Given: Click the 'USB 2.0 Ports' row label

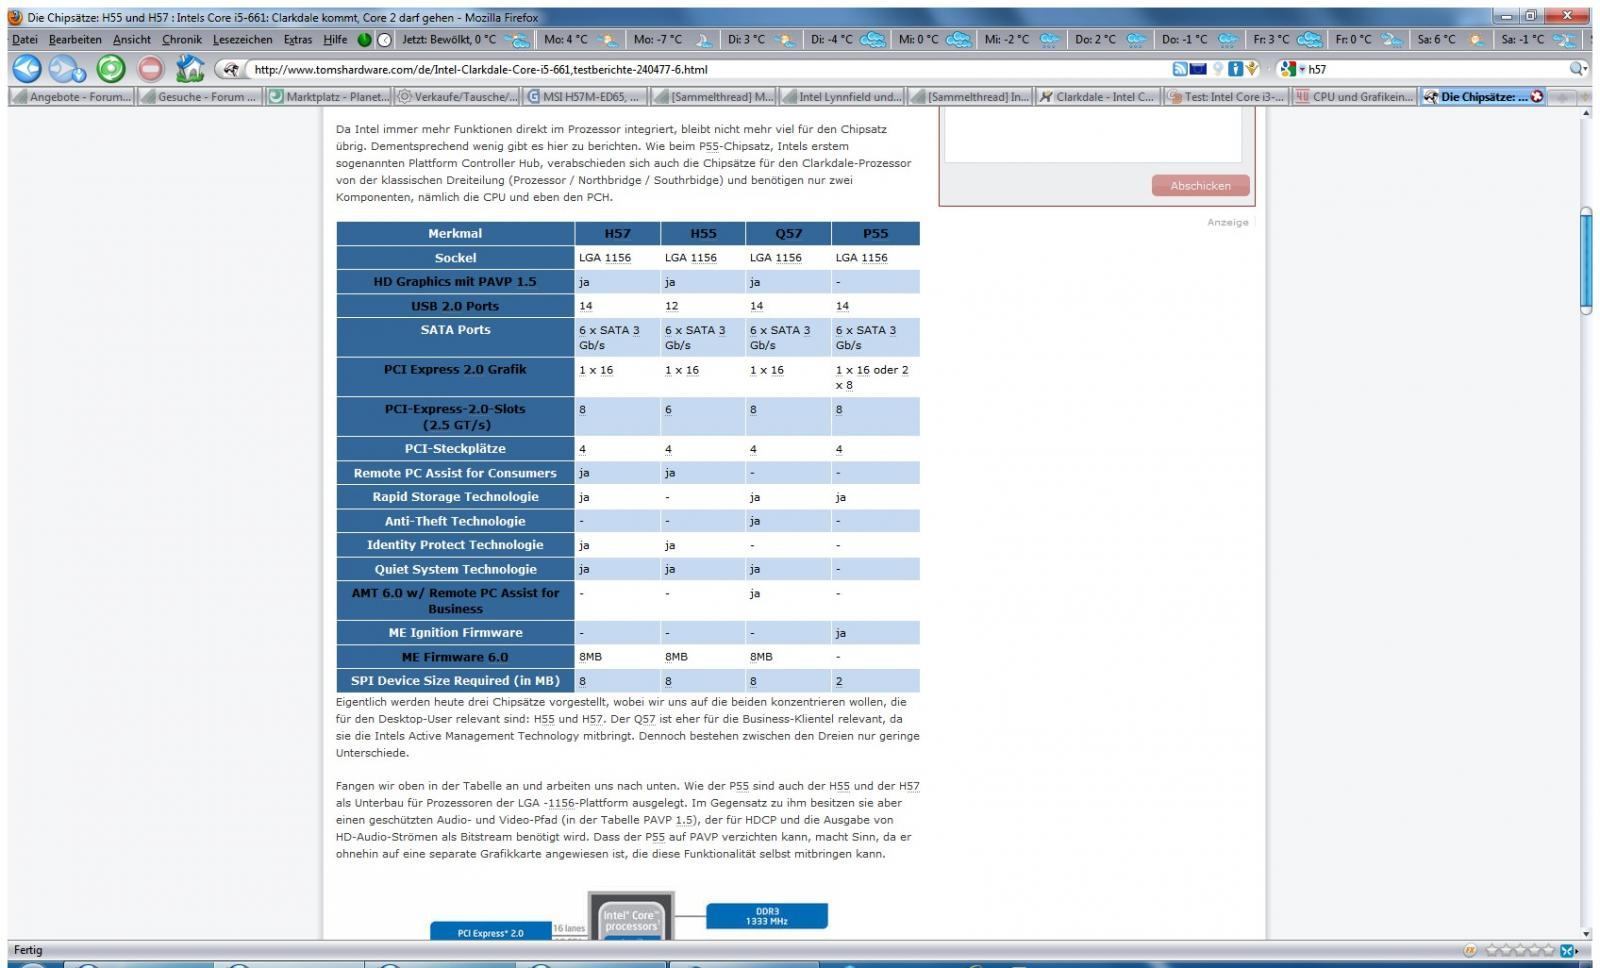Looking at the screenshot, I should point(455,306).
